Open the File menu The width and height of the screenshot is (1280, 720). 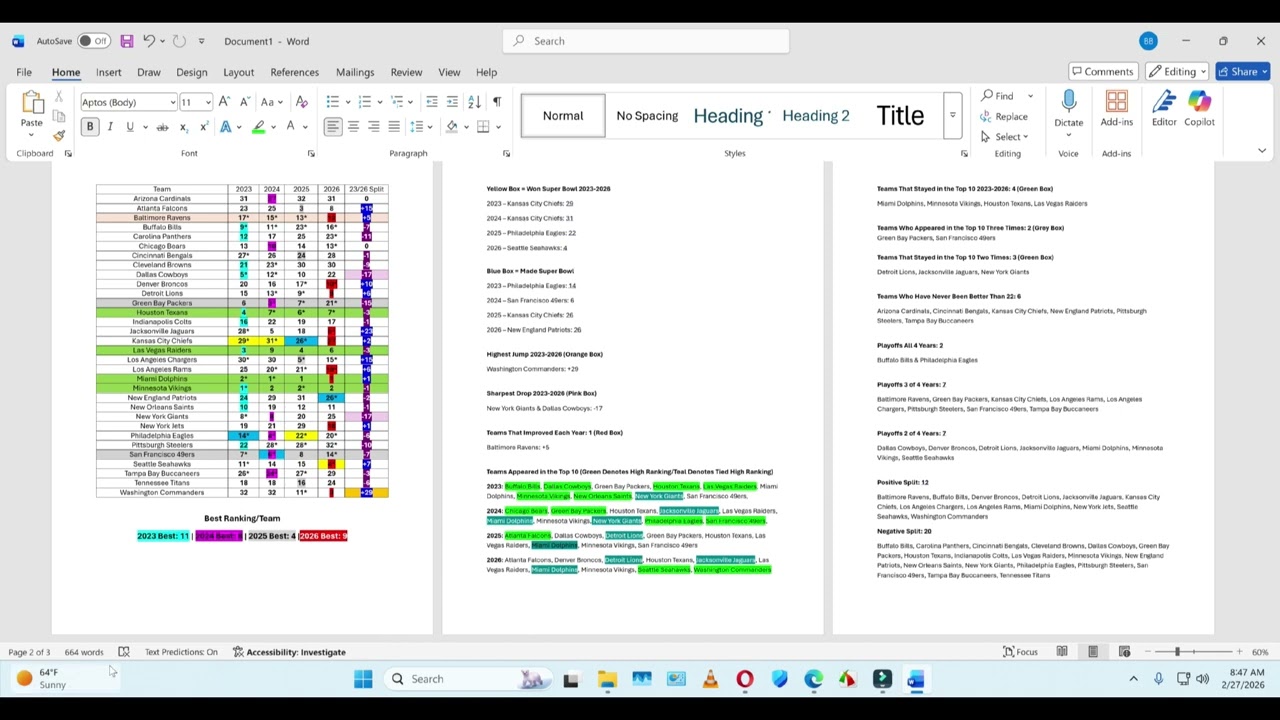[x=24, y=72]
